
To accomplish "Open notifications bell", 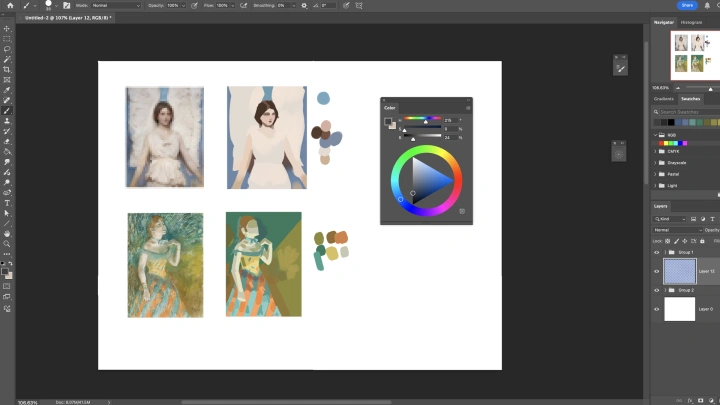I will (707, 6).
